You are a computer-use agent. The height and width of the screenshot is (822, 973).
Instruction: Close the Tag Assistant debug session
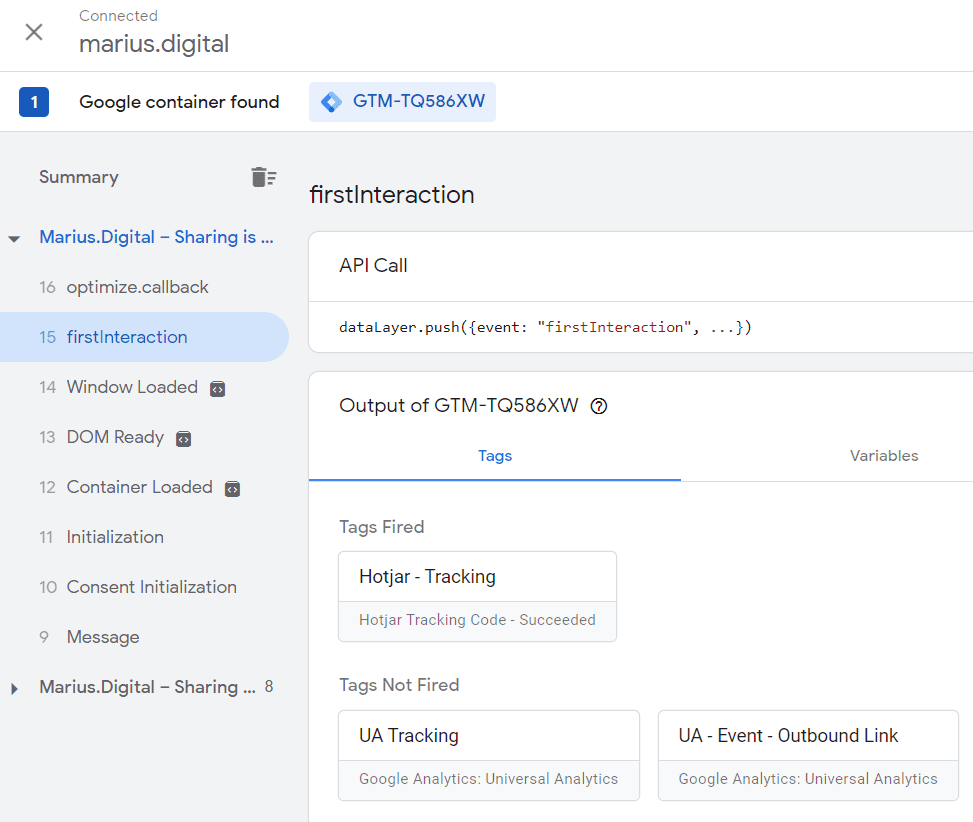[x=34, y=32]
